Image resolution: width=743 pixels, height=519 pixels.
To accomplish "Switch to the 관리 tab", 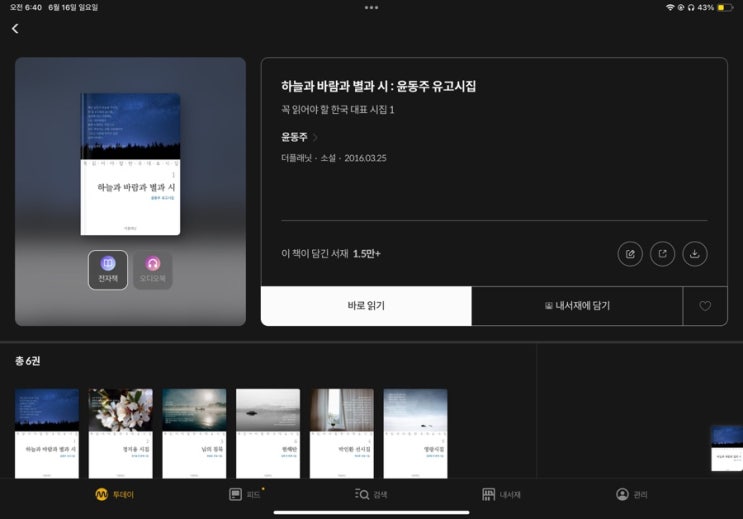I will [x=632, y=494].
